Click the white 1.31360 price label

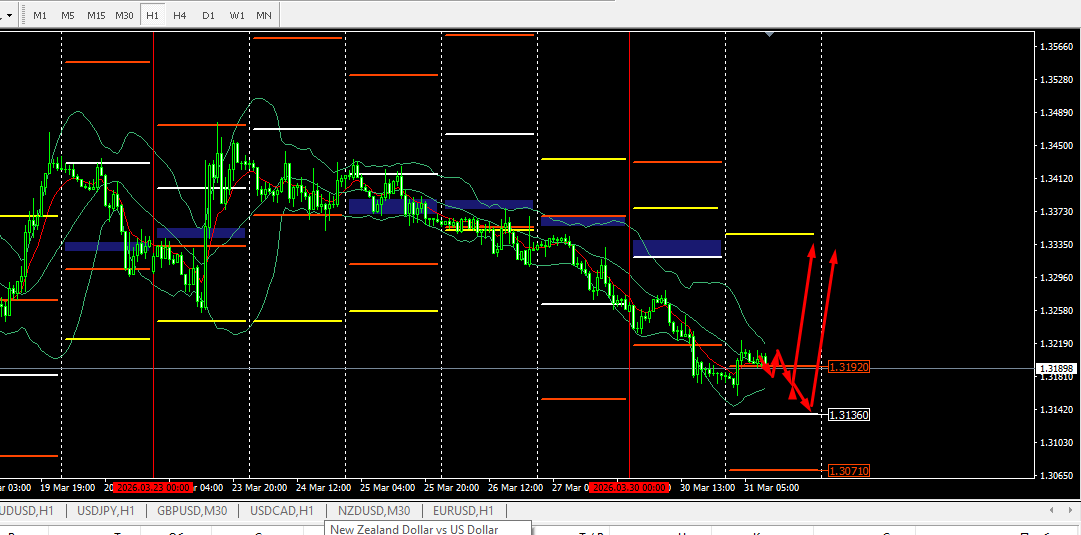[849, 415]
